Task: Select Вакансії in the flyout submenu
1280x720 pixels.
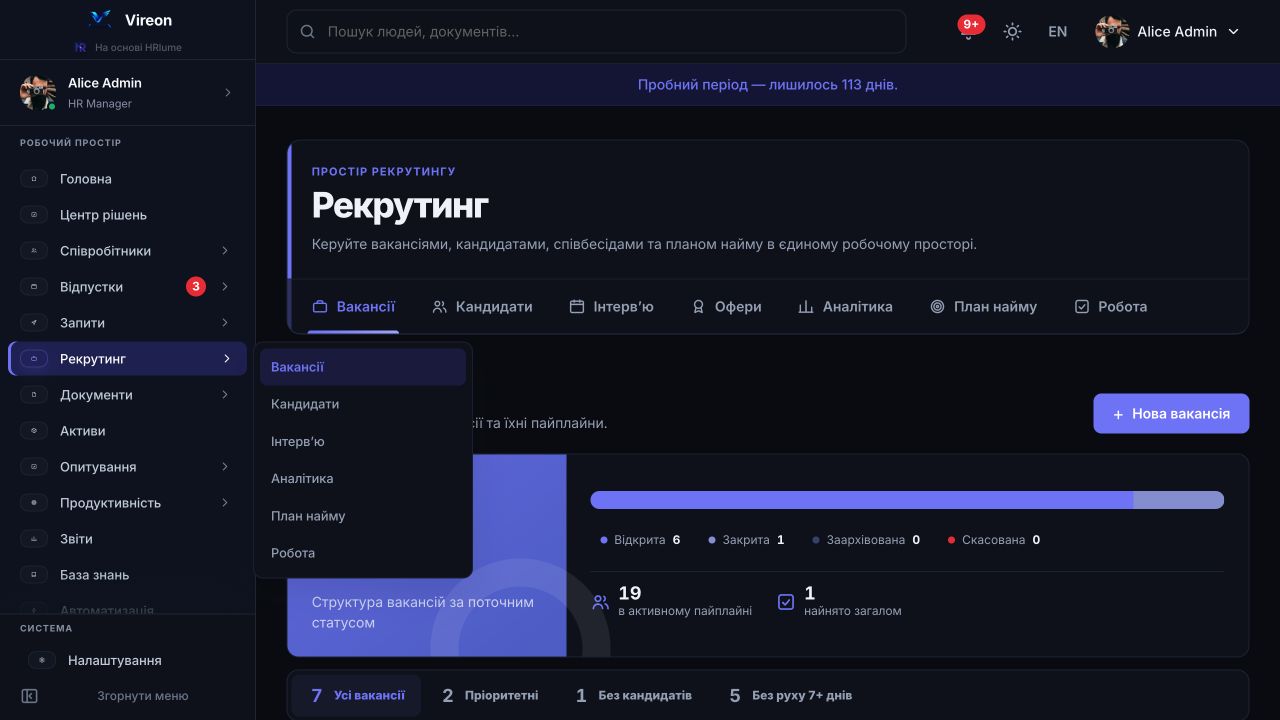Action: coord(363,367)
